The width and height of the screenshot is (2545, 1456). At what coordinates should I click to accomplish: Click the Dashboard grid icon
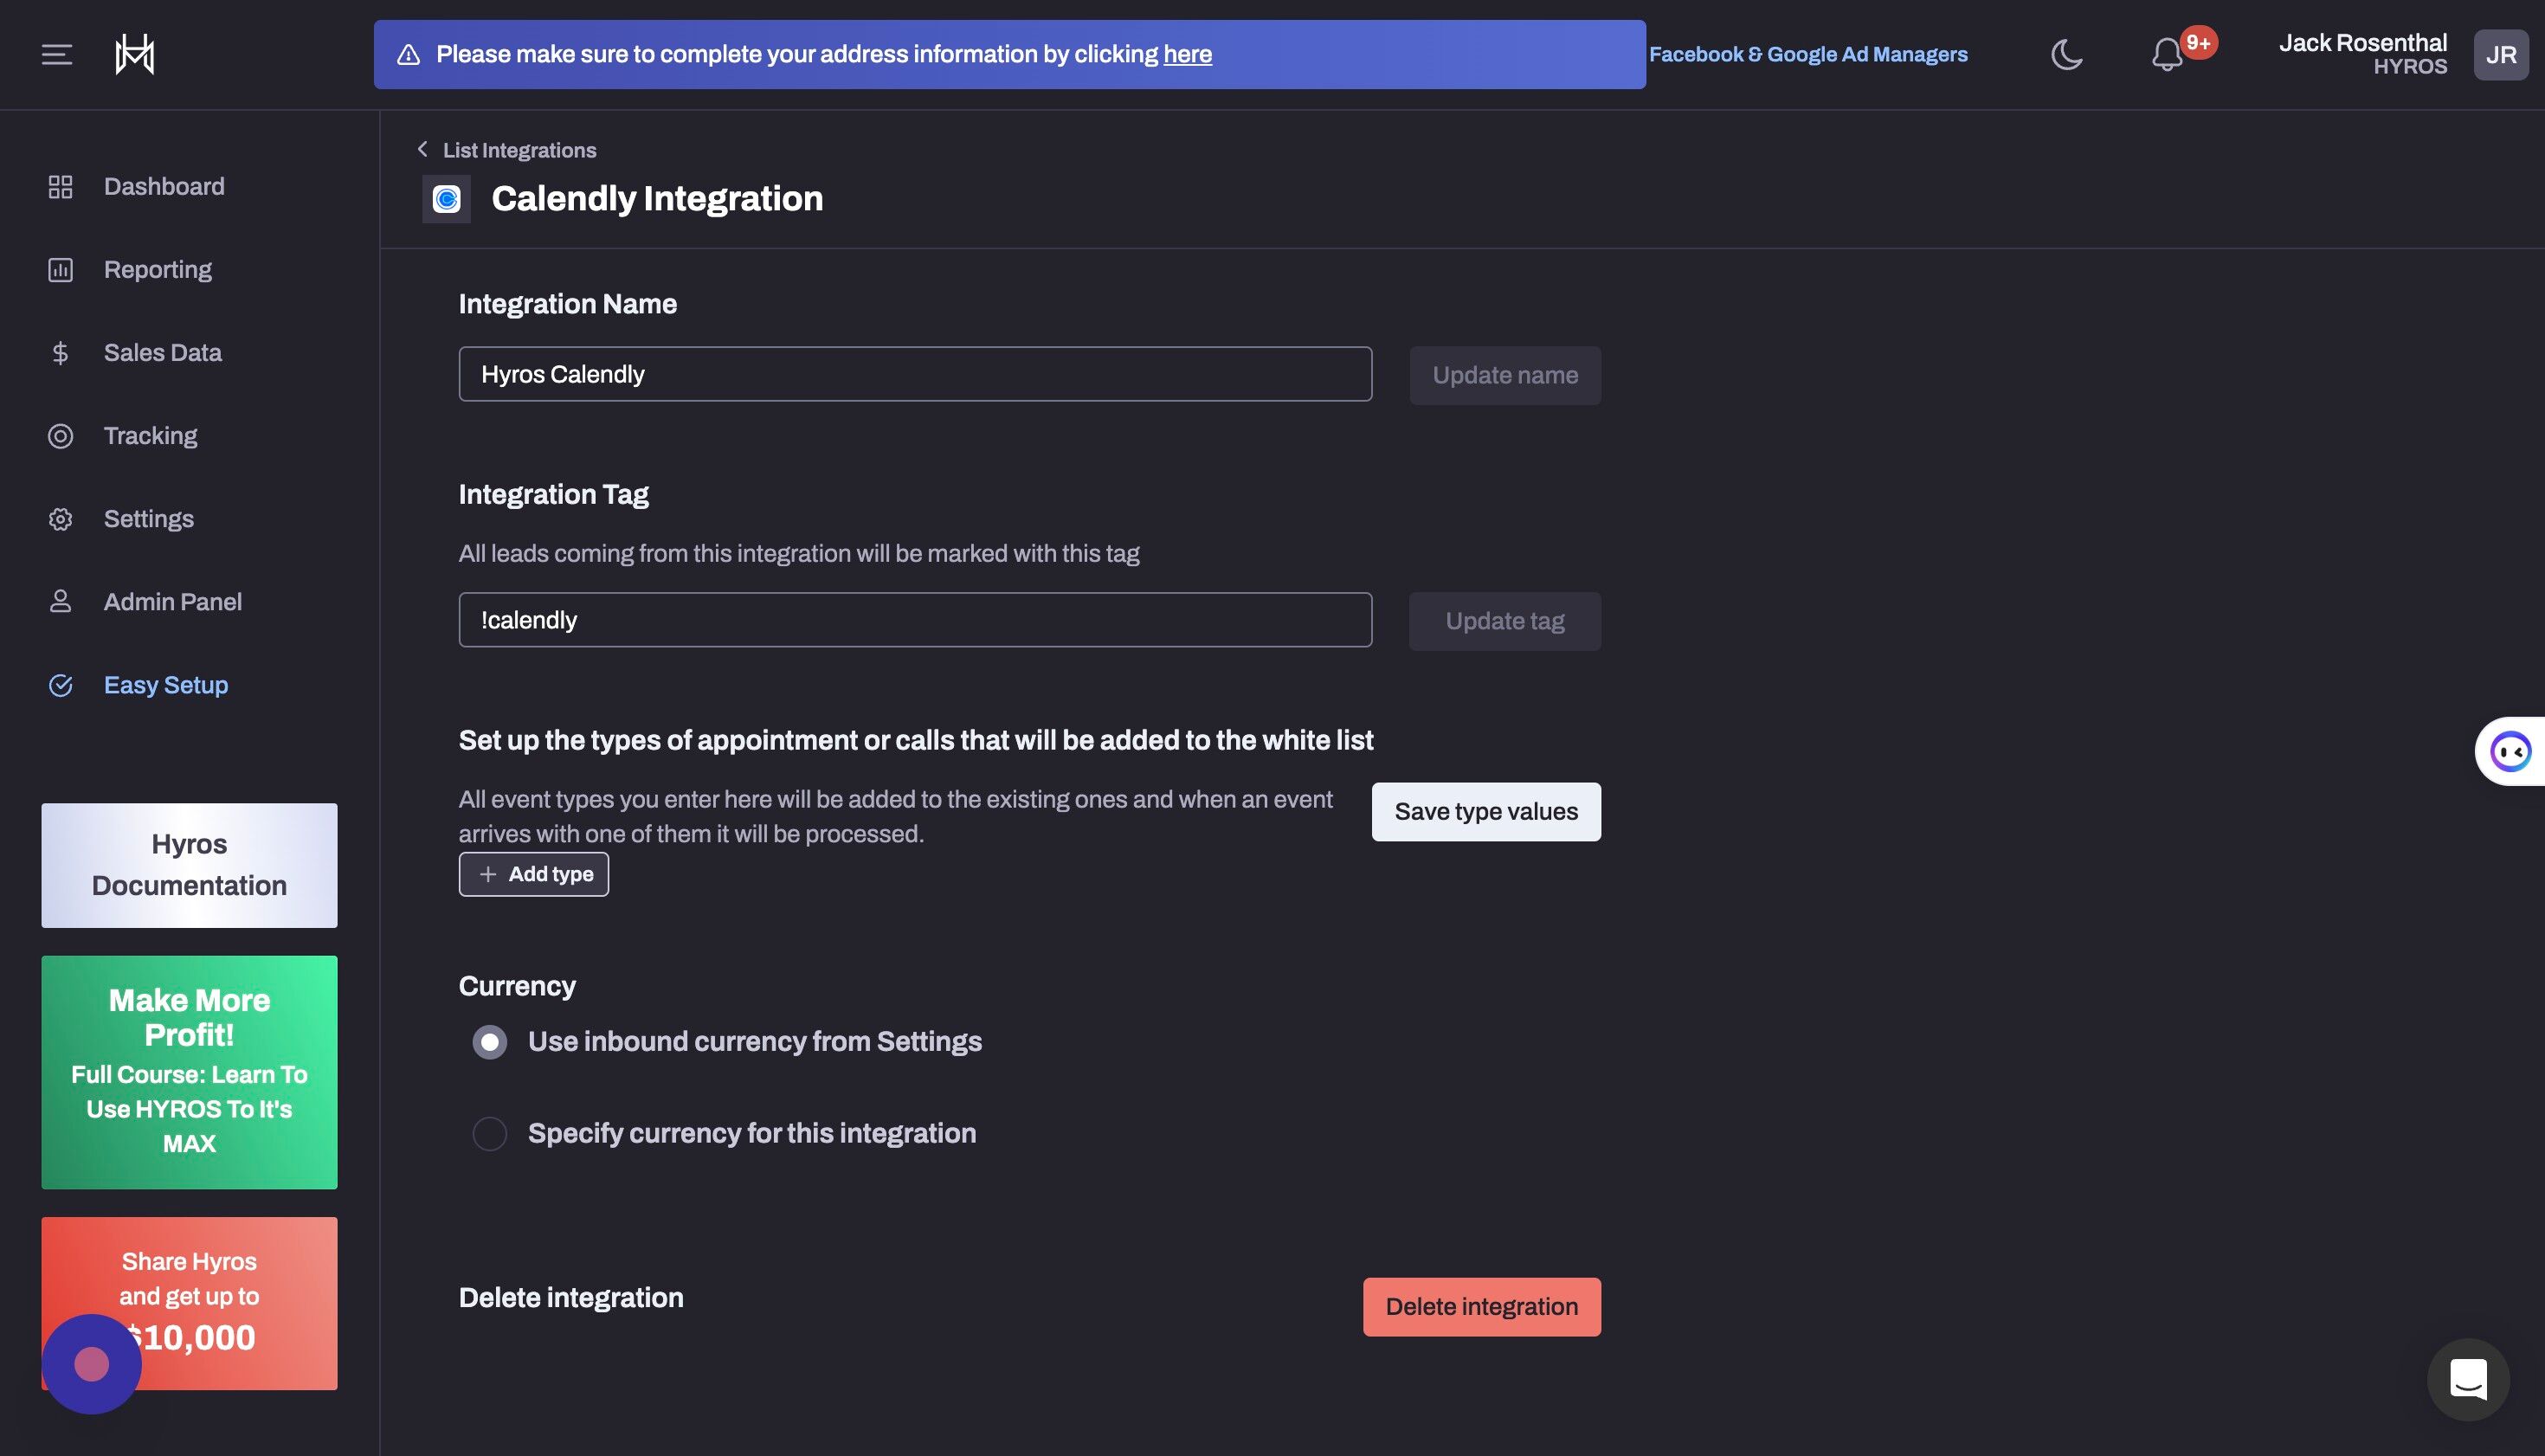pyautogui.click(x=60, y=187)
